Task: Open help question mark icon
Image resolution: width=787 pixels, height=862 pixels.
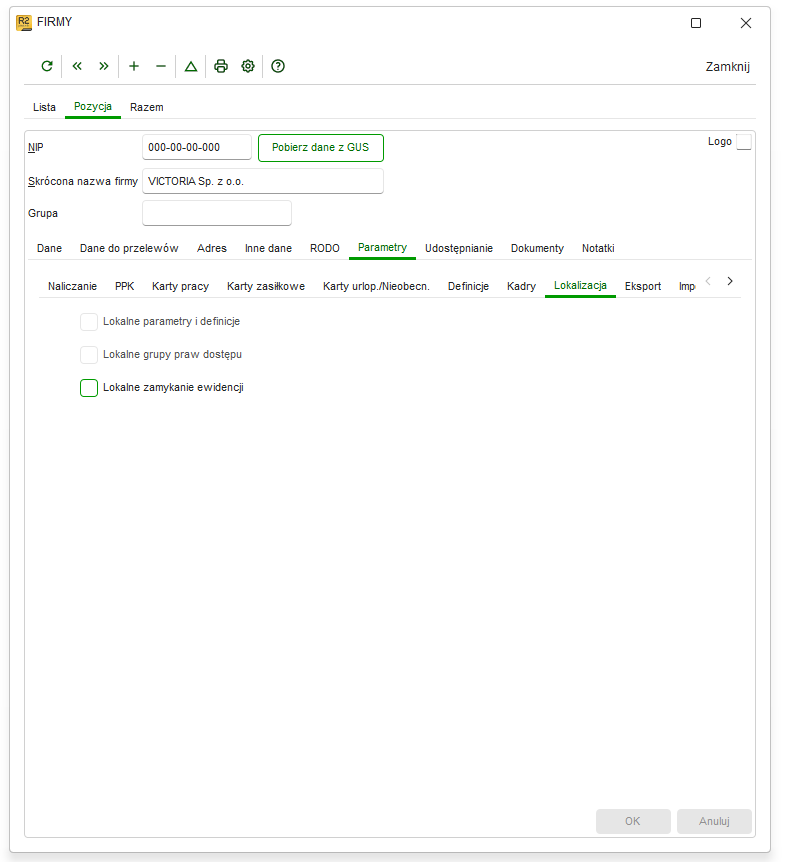Action: [278, 66]
